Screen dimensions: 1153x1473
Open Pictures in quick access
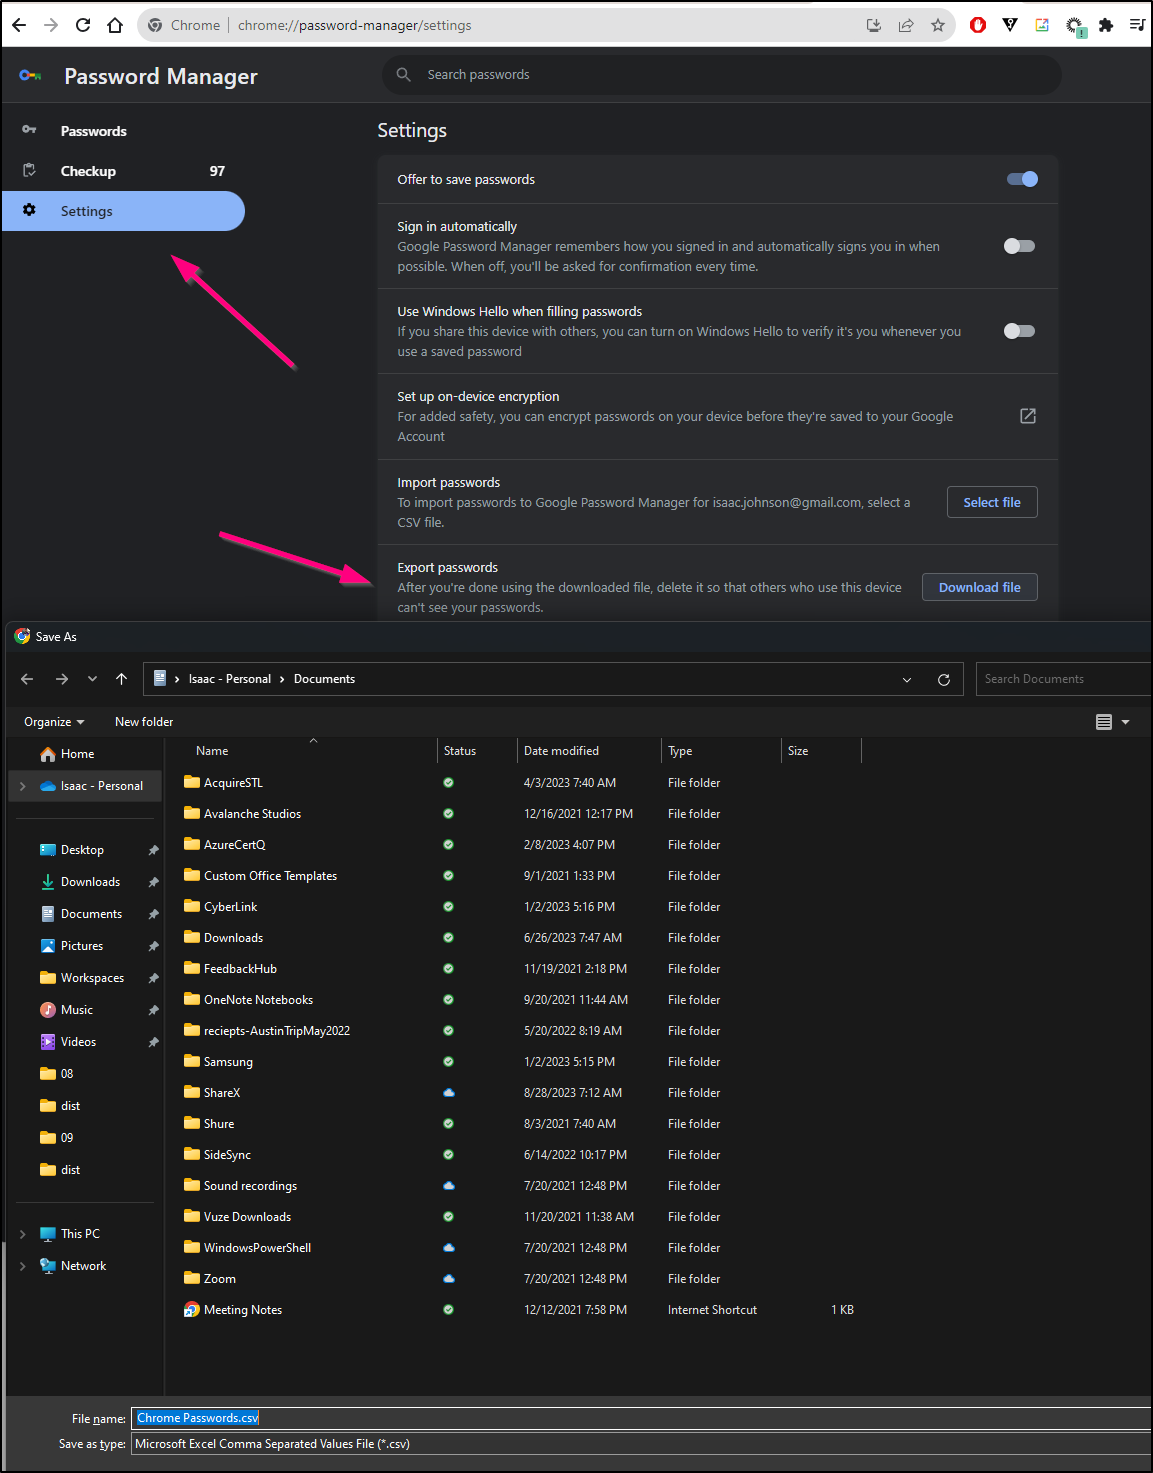click(x=81, y=946)
